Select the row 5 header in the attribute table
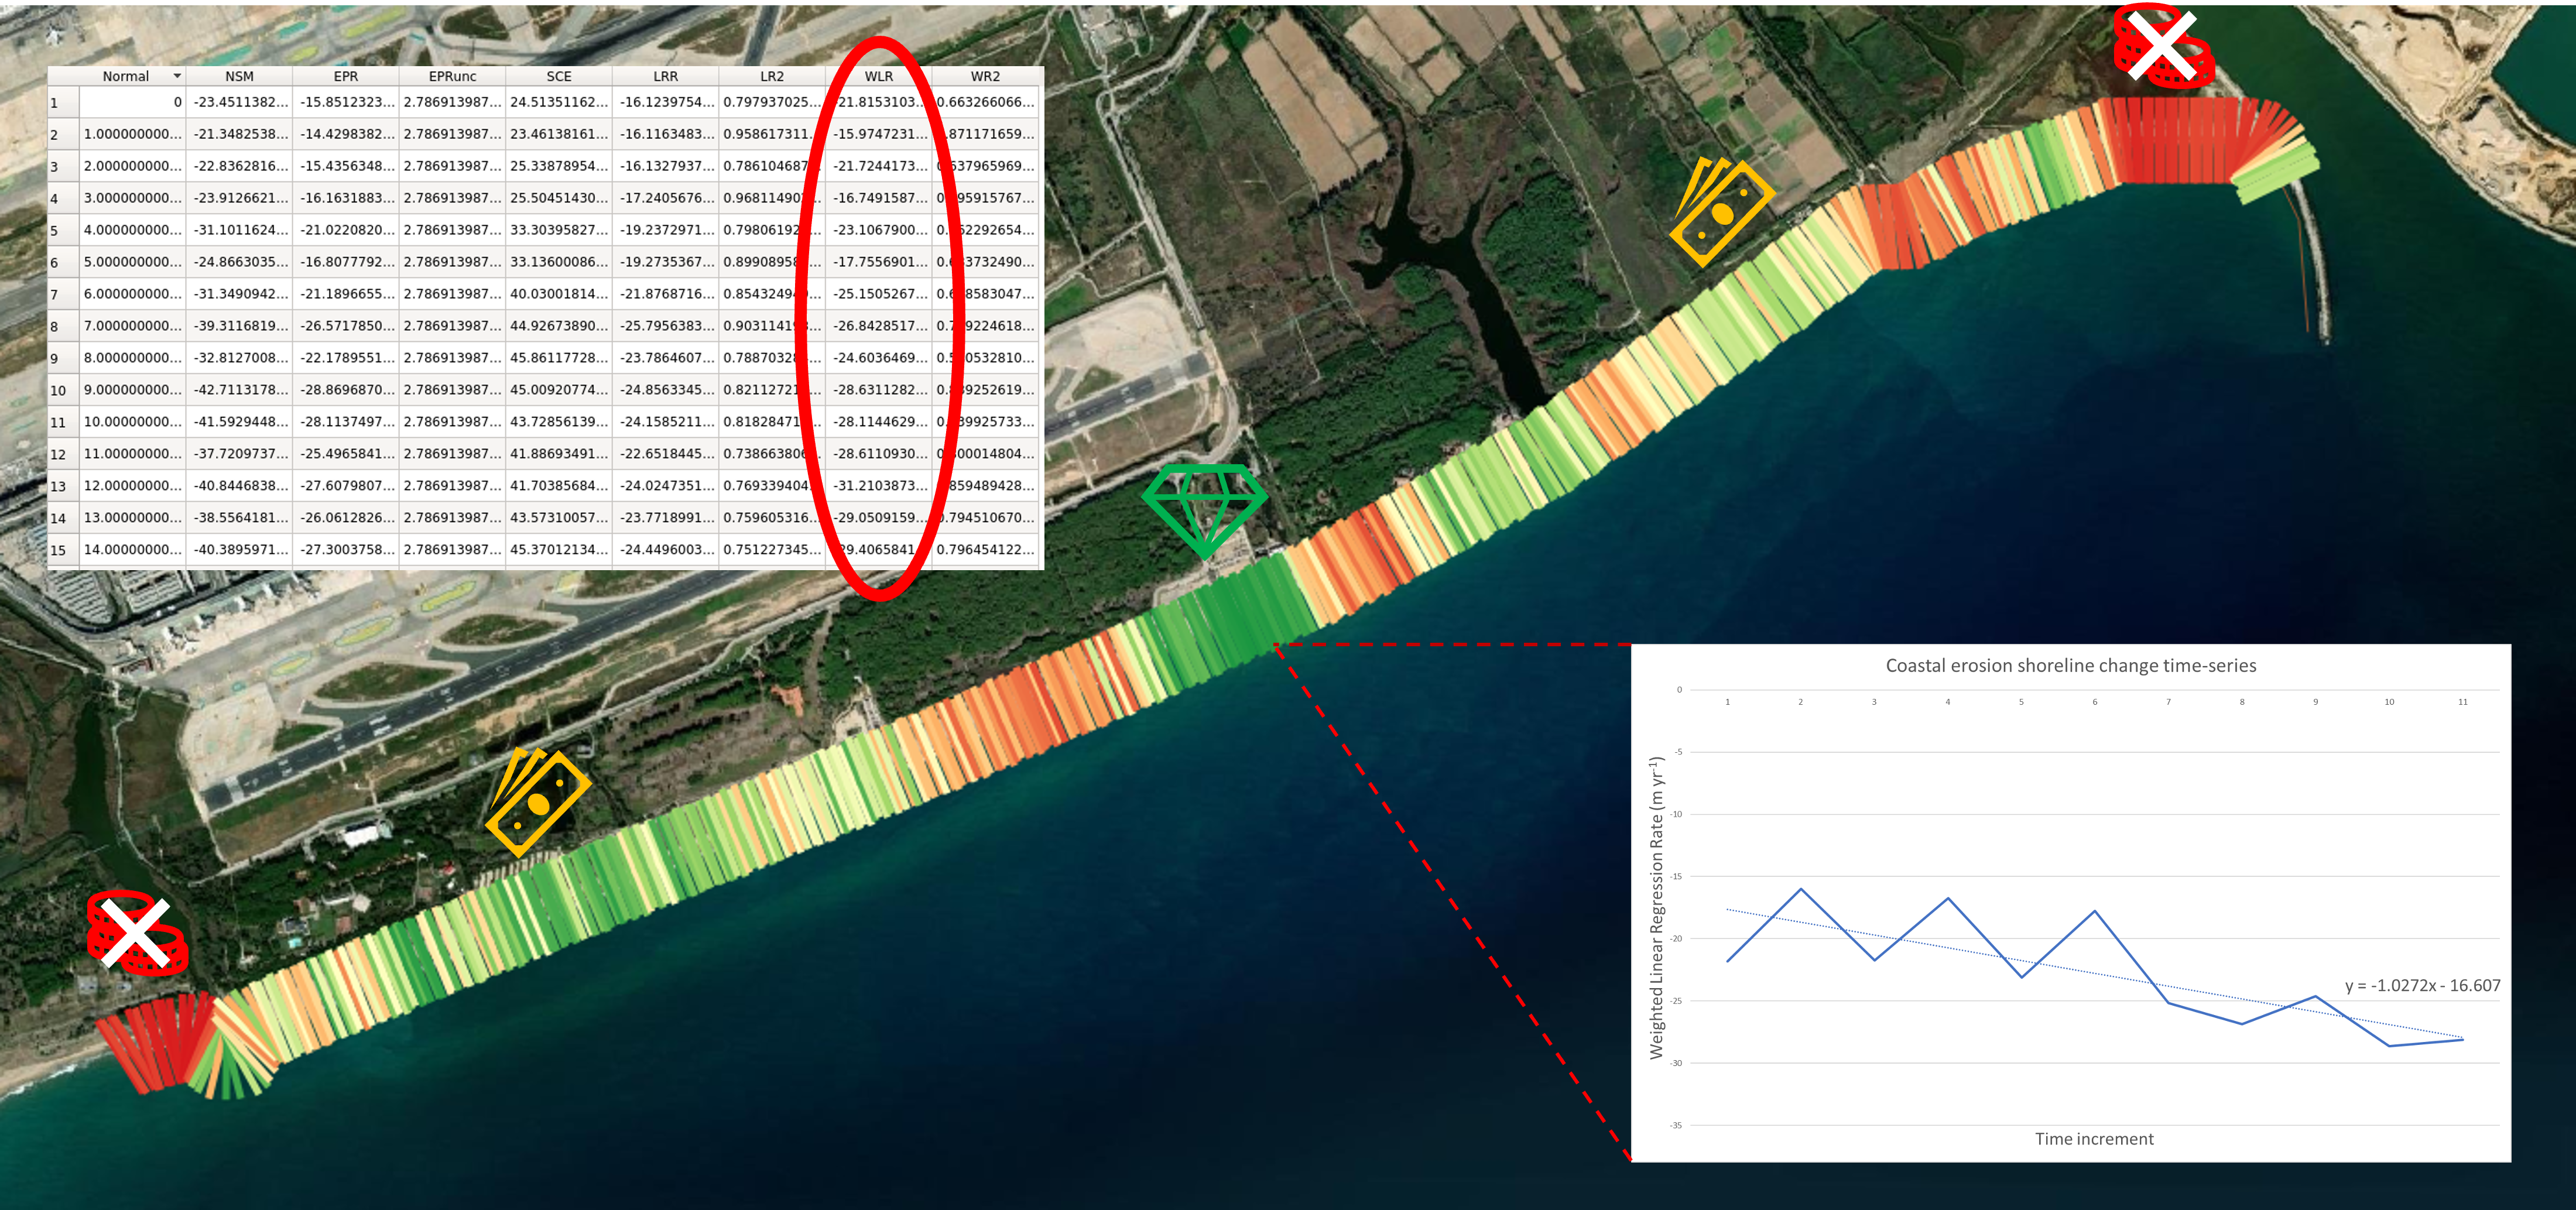This screenshot has height=1210, width=2576. pos(63,230)
